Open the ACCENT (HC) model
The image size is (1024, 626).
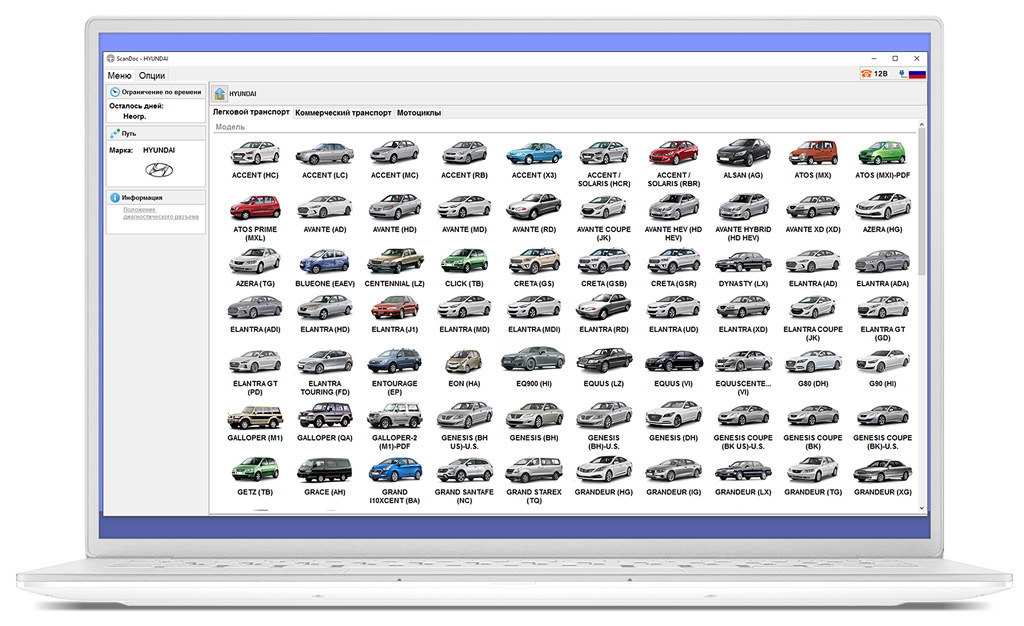point(255,159)
